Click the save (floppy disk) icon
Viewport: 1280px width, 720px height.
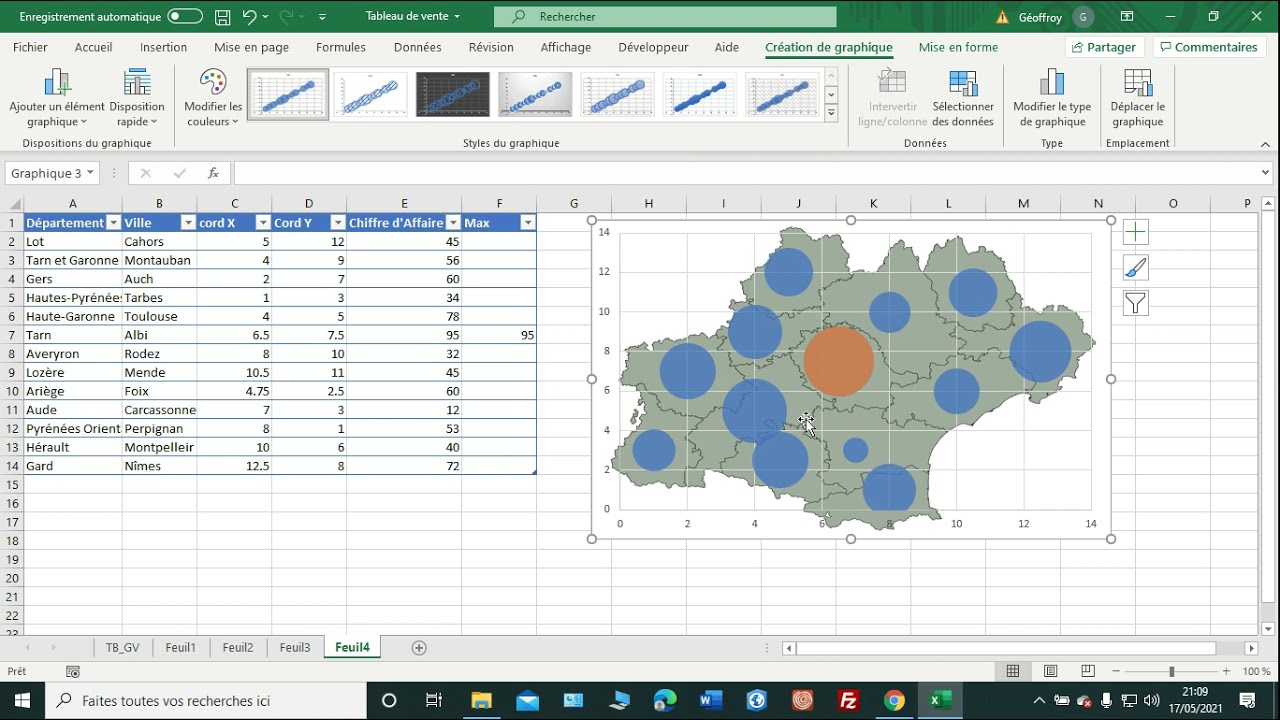223,17
